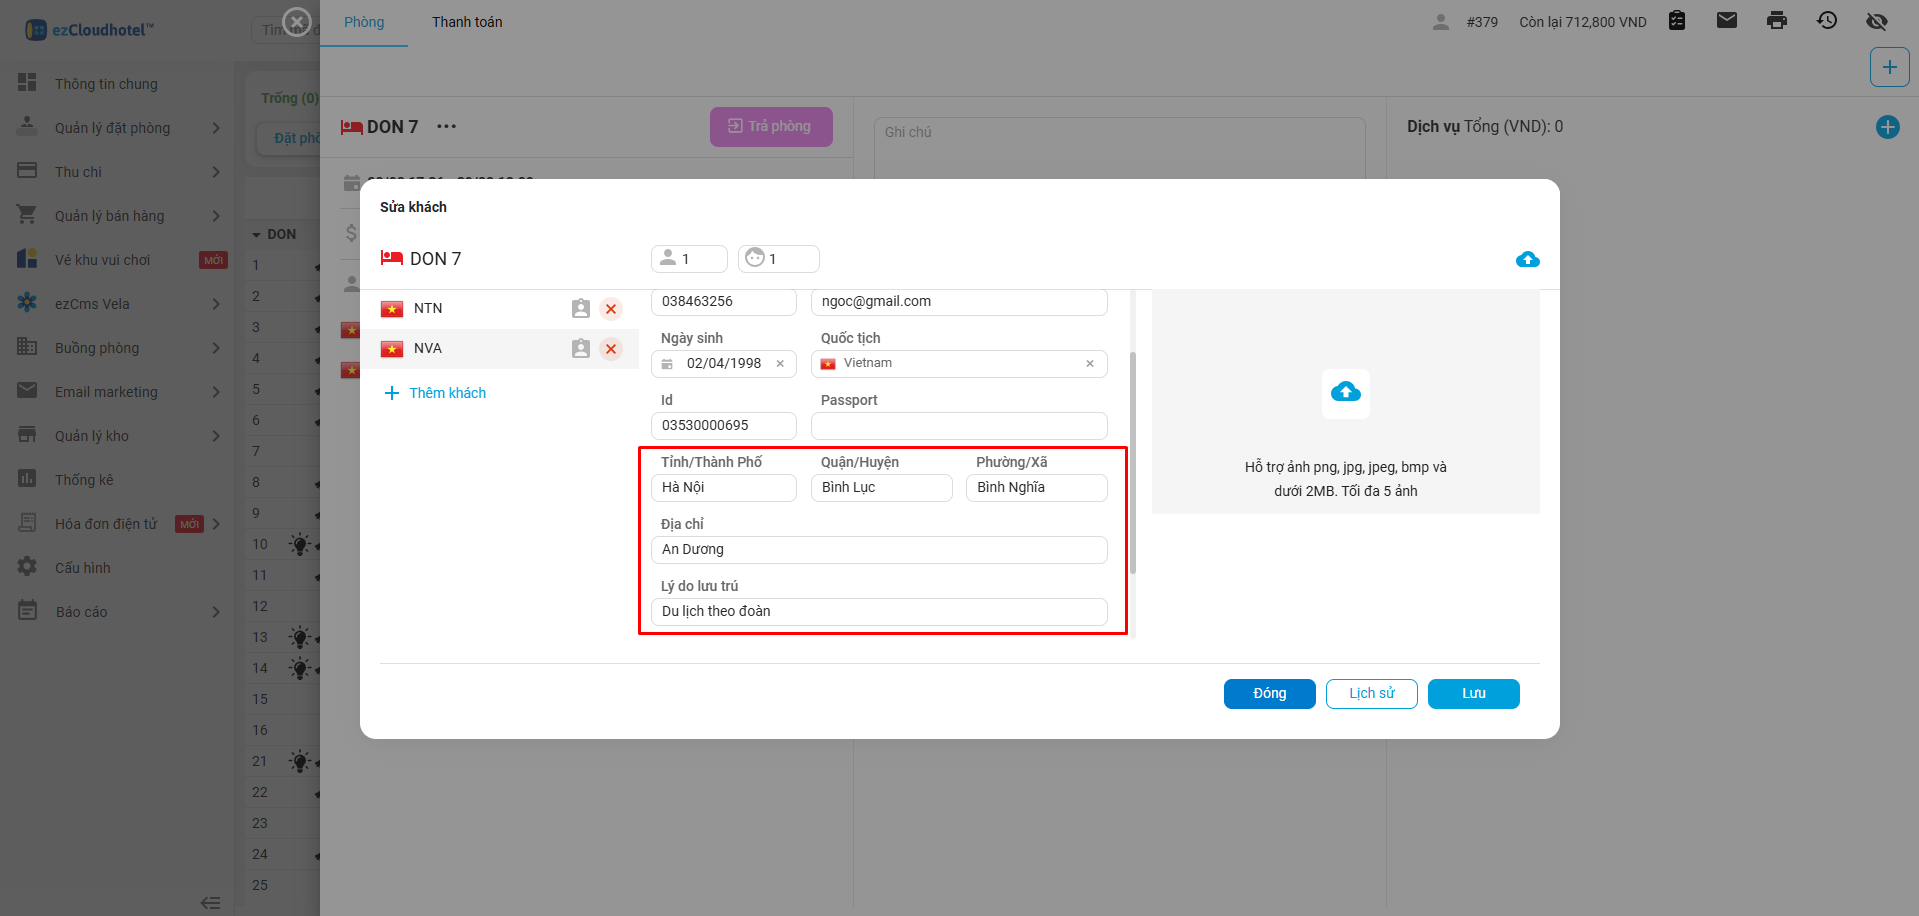Open the mail envelope icon
The height and width of the screenshot is (916, 1919).
[x=1726, y=21]
